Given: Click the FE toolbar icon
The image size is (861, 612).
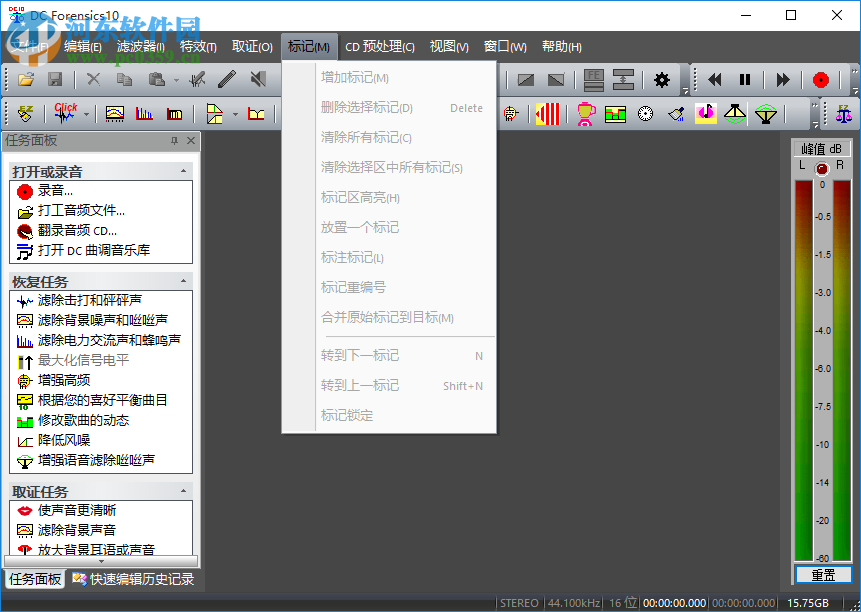Looking at the screenshot, I should tap(594, 80).
